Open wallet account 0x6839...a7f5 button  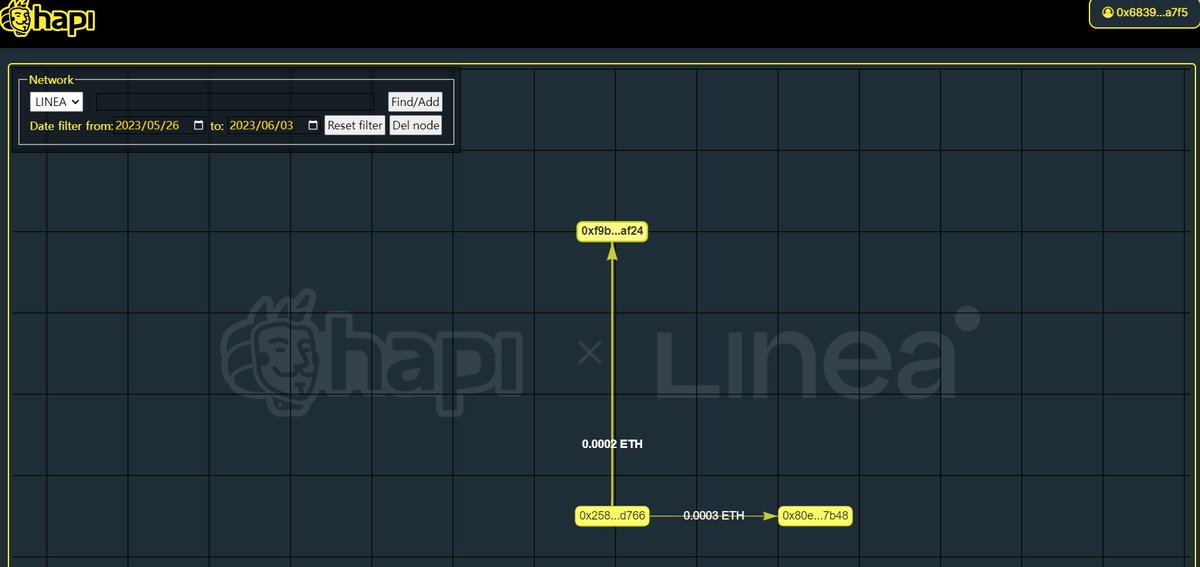[1144, 13]
